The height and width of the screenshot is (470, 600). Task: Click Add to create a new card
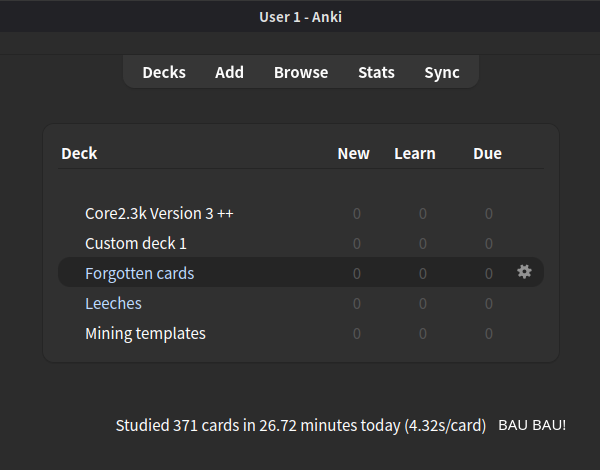point(229,72)
